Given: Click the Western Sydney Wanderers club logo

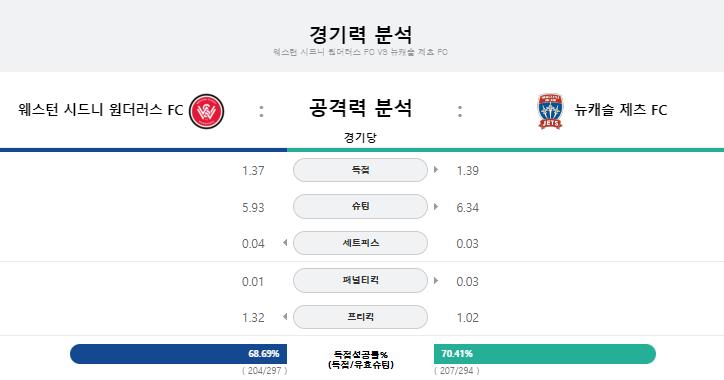Looking at the screenshot, I should tap(206, 111).
